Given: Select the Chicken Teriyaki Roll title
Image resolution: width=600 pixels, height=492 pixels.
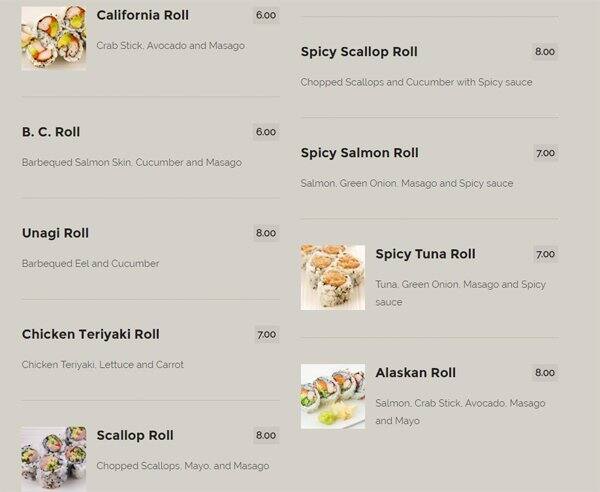Looking at the screenshot, I should click(x=90, y=334).
